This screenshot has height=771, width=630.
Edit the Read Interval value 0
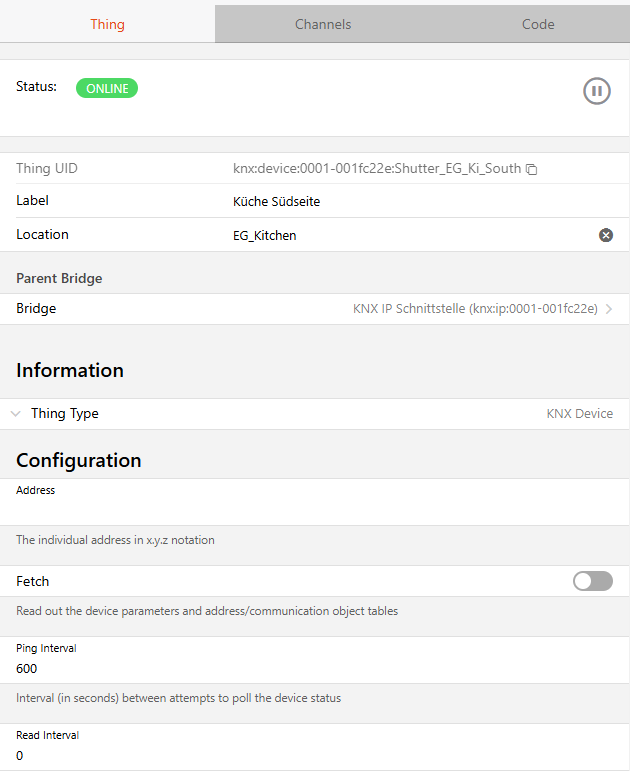click(315, 756)
